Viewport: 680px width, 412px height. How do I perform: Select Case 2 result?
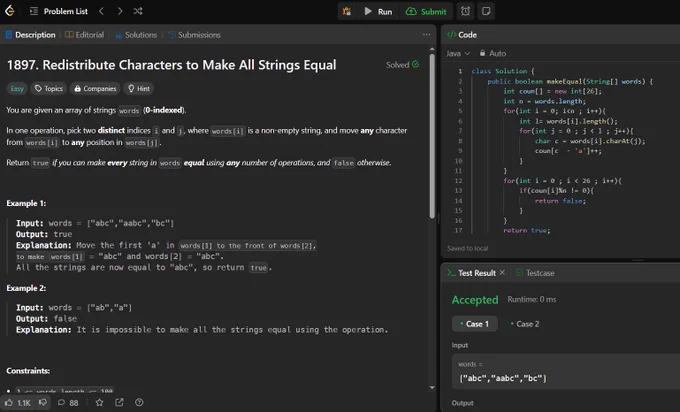click(525, 324)
